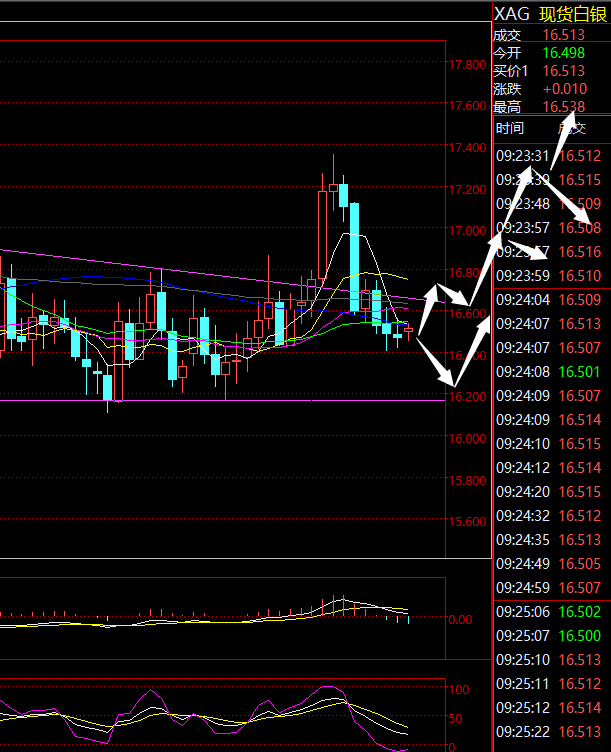Click the 09:25:07 trade priced 16.500
Image resolution: width=611 pixels, height=752 pixels.
550,636
